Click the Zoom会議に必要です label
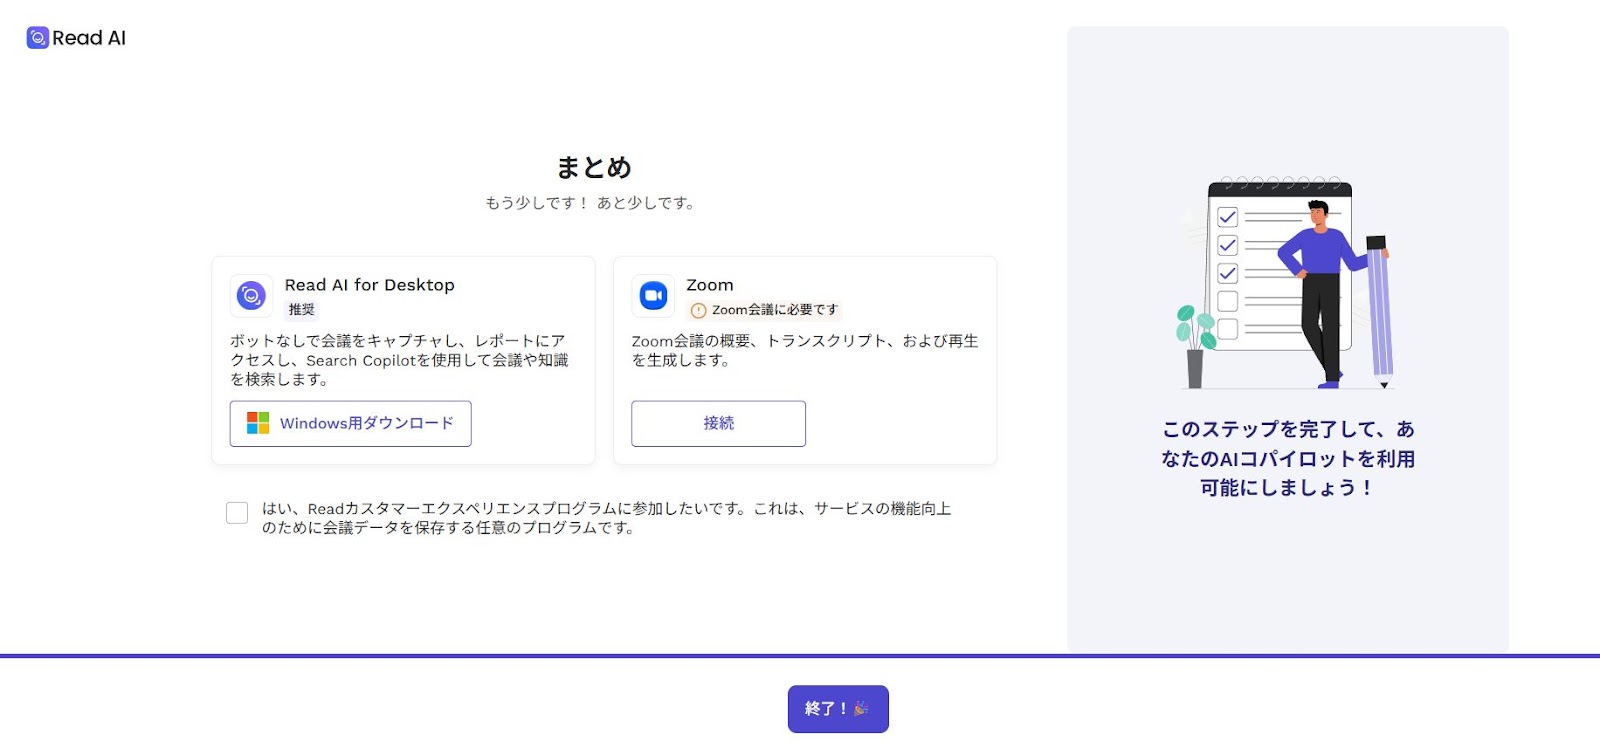1600x755 pixels. [x=775, y=310]
